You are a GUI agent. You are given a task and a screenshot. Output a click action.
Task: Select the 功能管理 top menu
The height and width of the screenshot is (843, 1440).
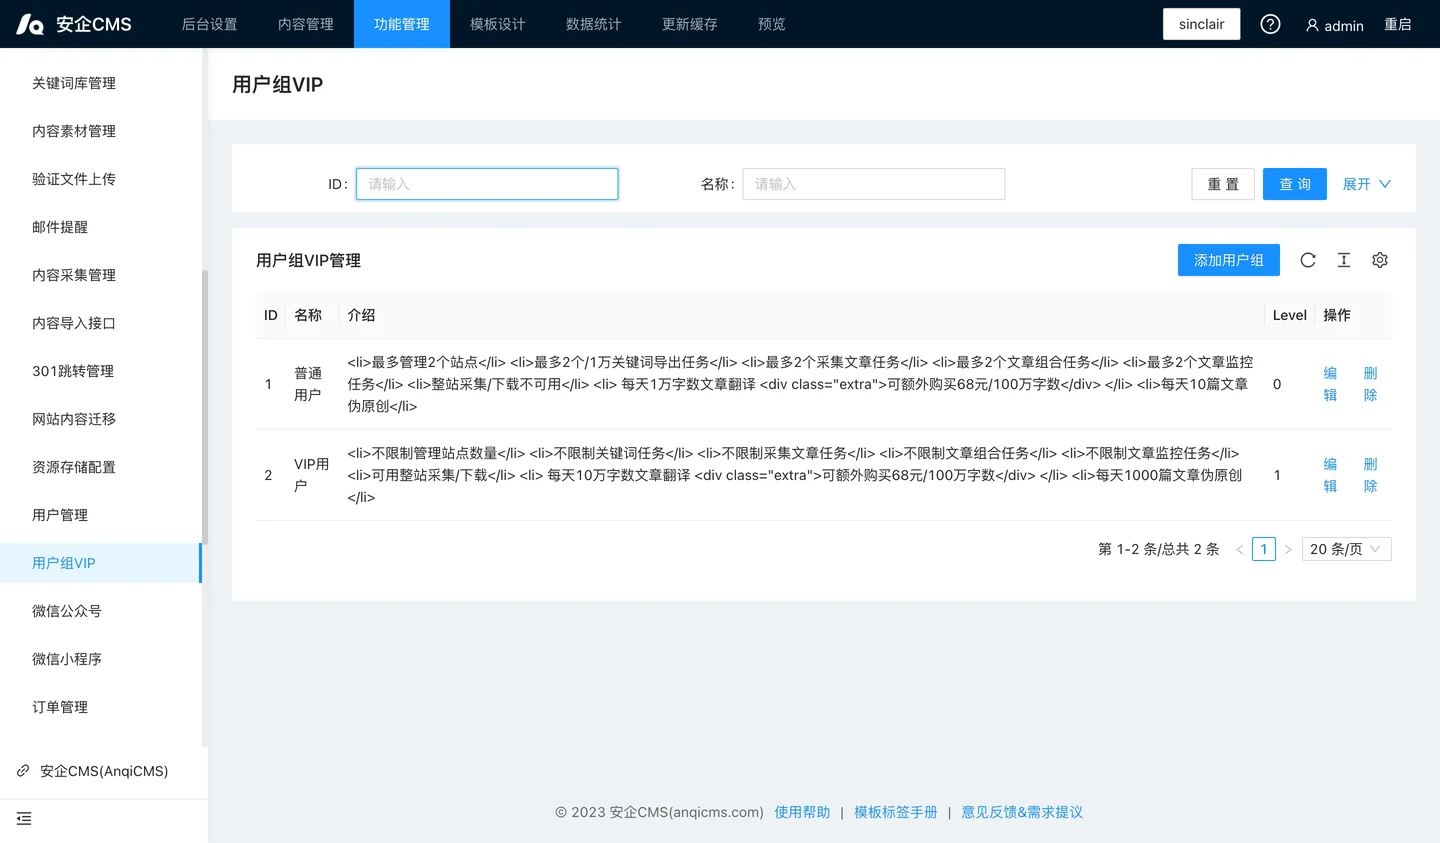coord(402,24)
